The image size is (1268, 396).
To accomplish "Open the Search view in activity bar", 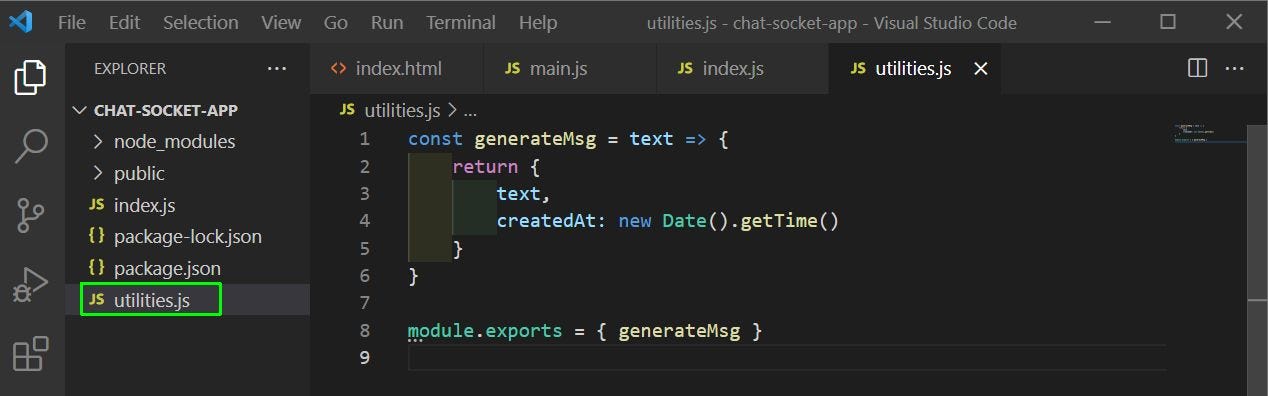I will click(x=31, y=146).
